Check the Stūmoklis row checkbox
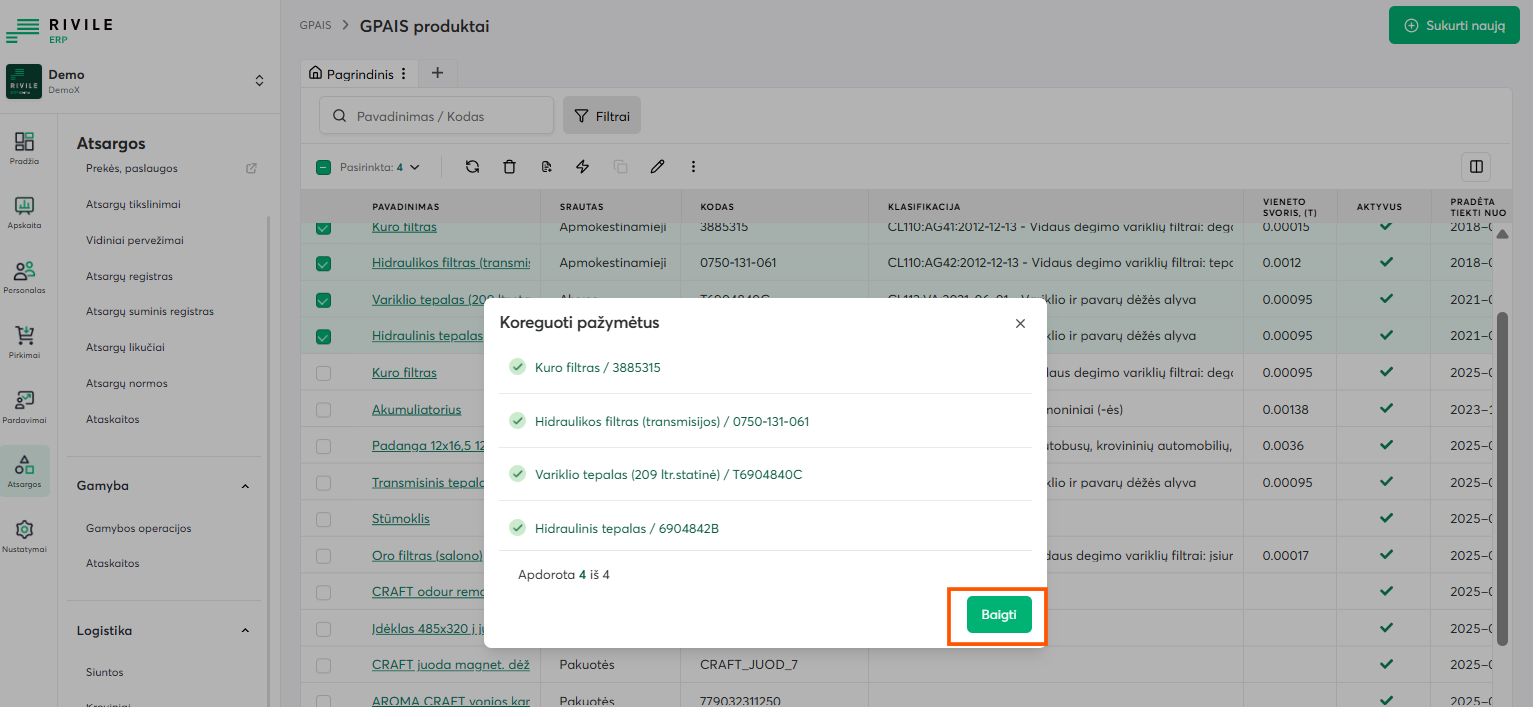 pos(323,520)
